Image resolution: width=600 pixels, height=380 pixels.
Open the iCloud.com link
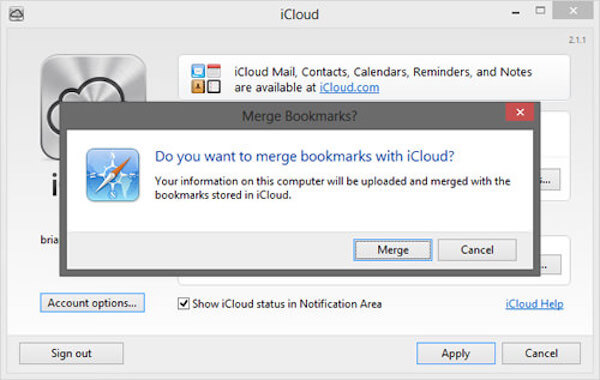point(349,88)
